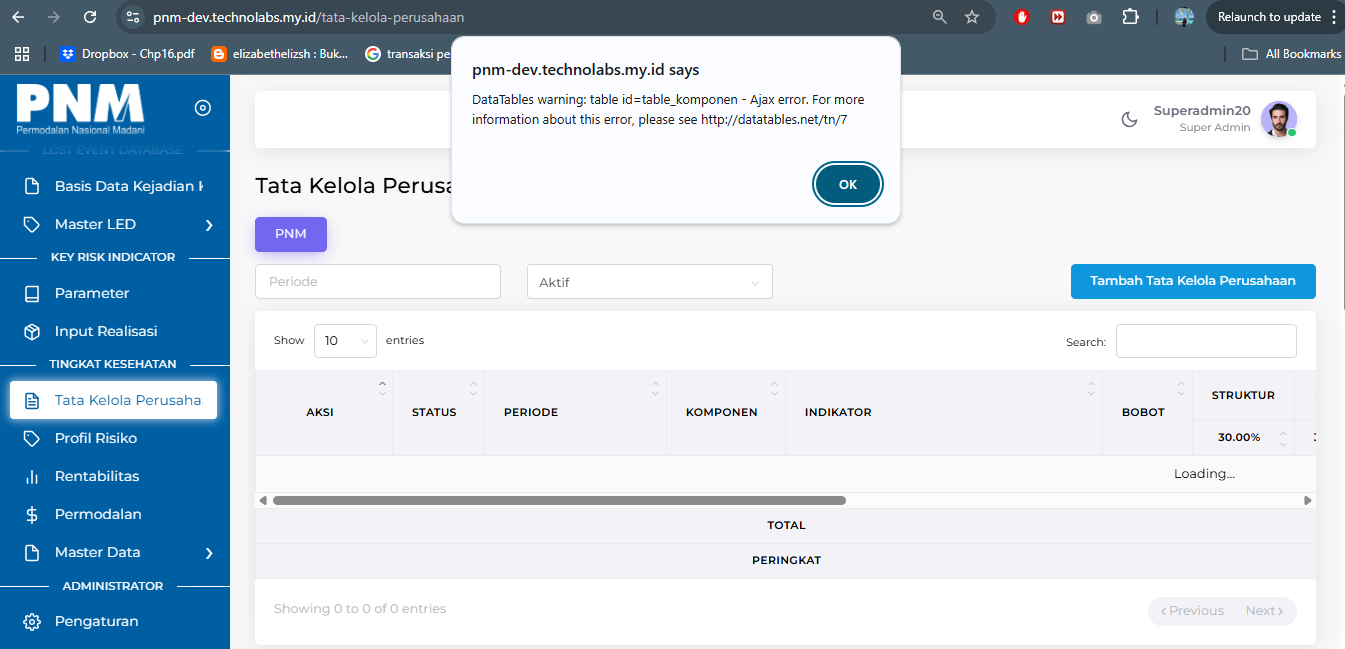Sort by the INDIKATOR column

click(944, 412)
